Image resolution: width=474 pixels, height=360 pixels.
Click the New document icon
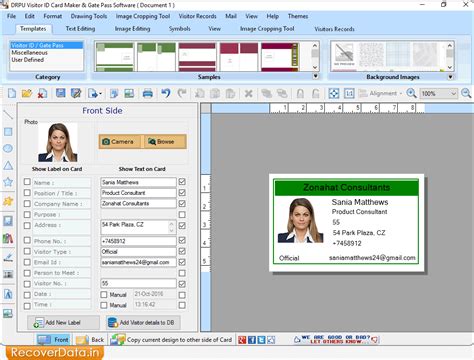click(x=12, y=93)
